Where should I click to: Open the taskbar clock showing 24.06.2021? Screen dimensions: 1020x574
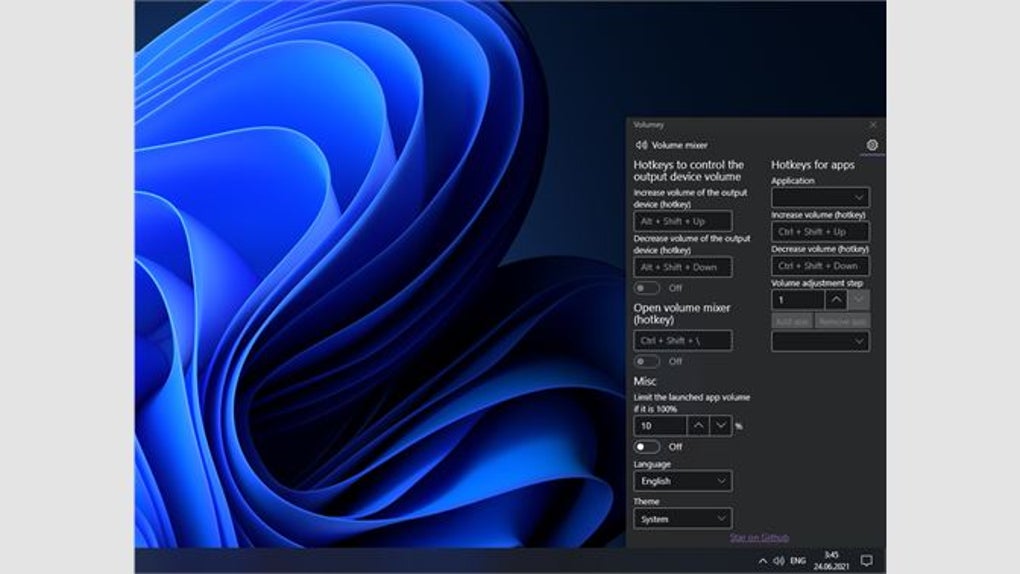click(831, 560)
